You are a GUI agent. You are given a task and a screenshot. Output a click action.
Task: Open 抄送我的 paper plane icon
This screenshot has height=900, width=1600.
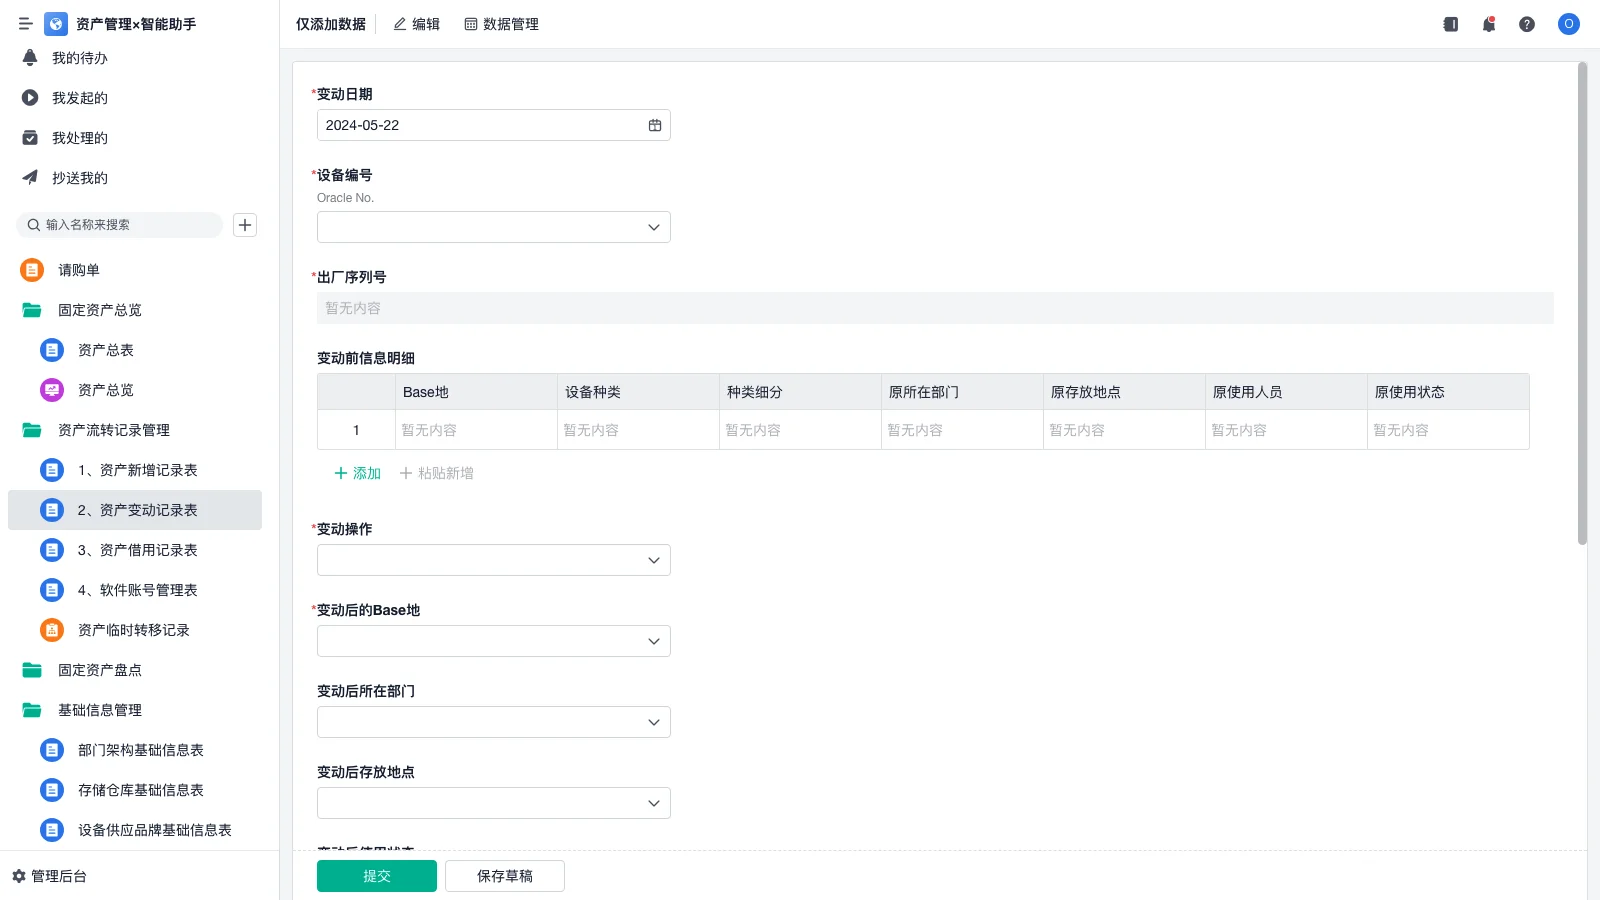(30, 178)
